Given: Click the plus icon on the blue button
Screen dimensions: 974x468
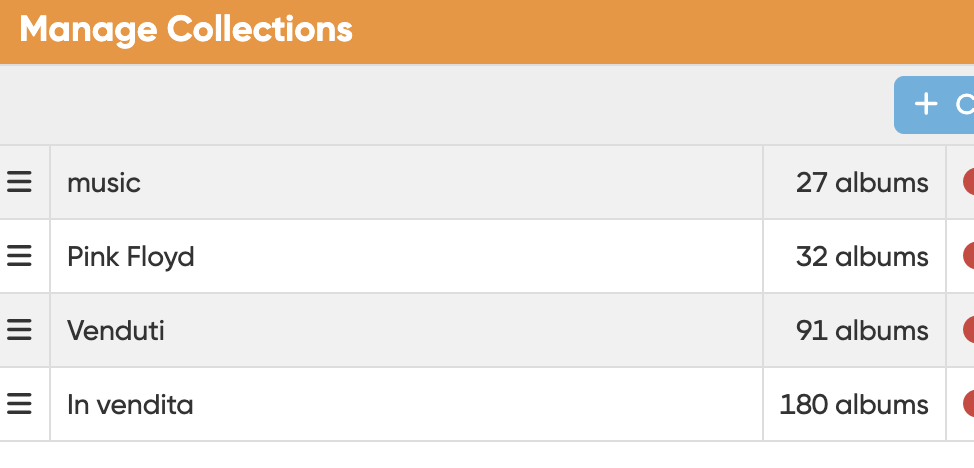Looking at the screenshot, I should 927,104.
